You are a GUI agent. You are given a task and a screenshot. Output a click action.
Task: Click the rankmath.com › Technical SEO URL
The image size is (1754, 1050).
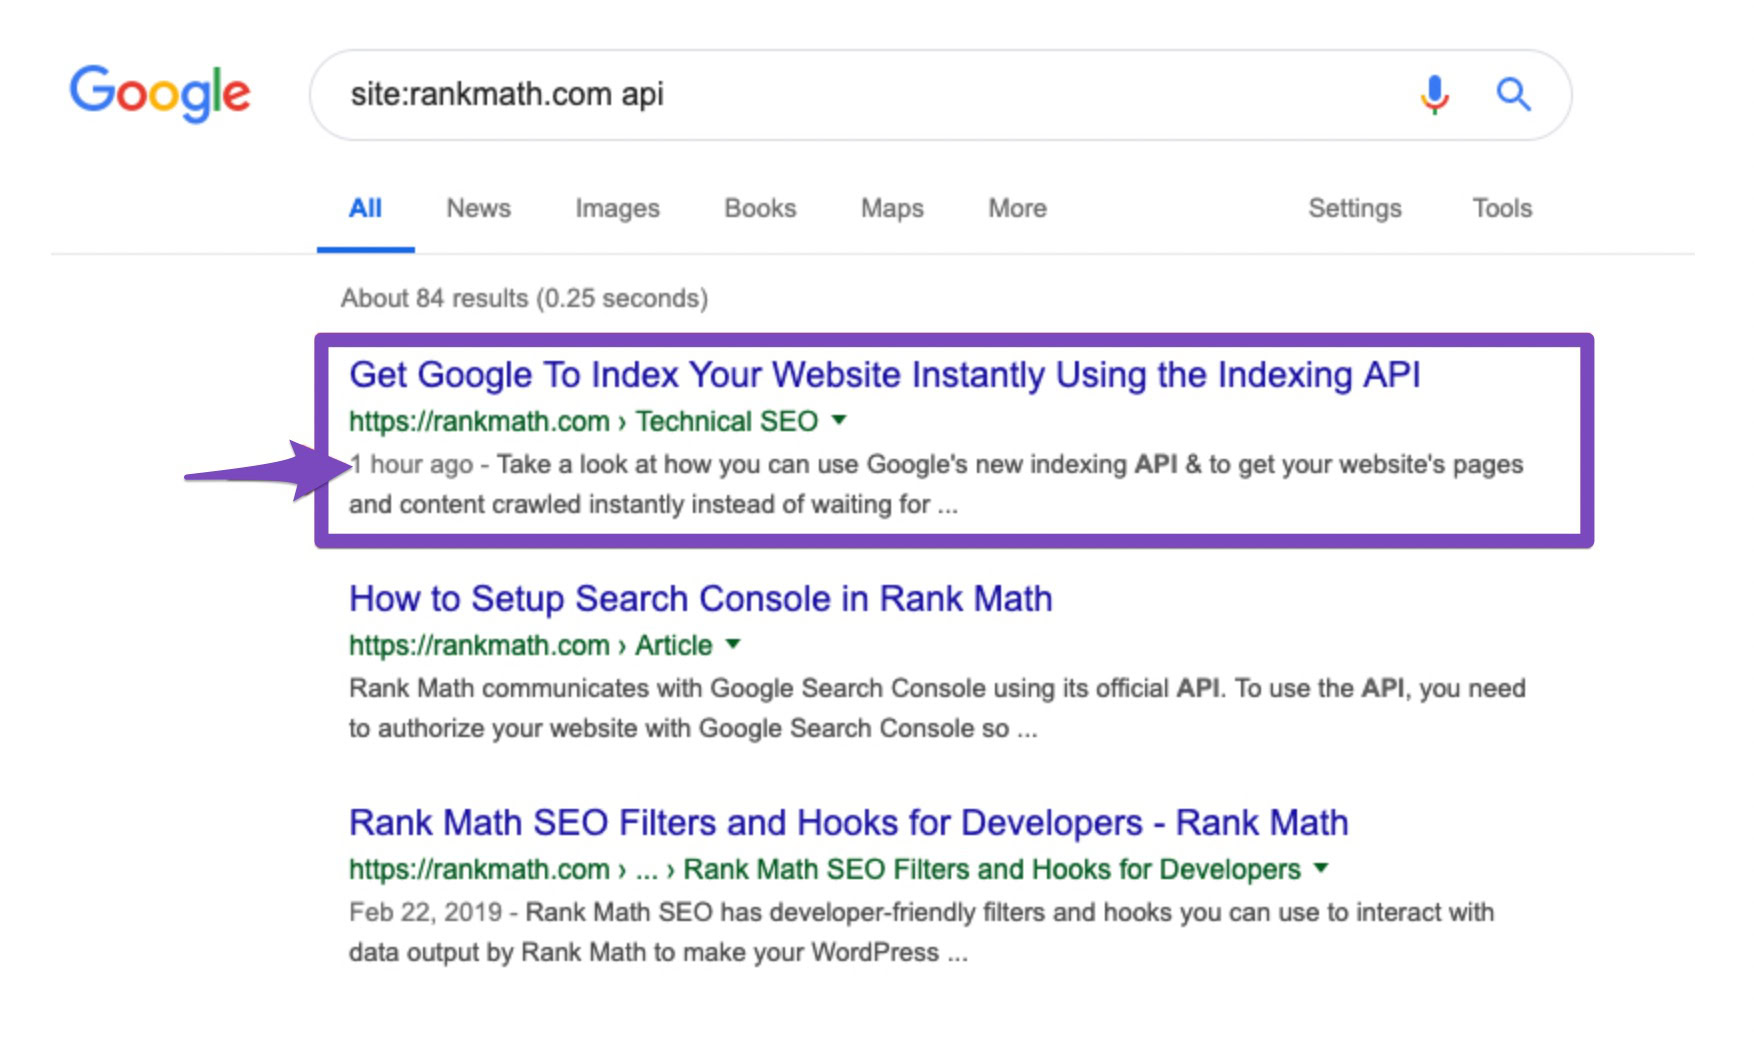[x=583, y=421]
